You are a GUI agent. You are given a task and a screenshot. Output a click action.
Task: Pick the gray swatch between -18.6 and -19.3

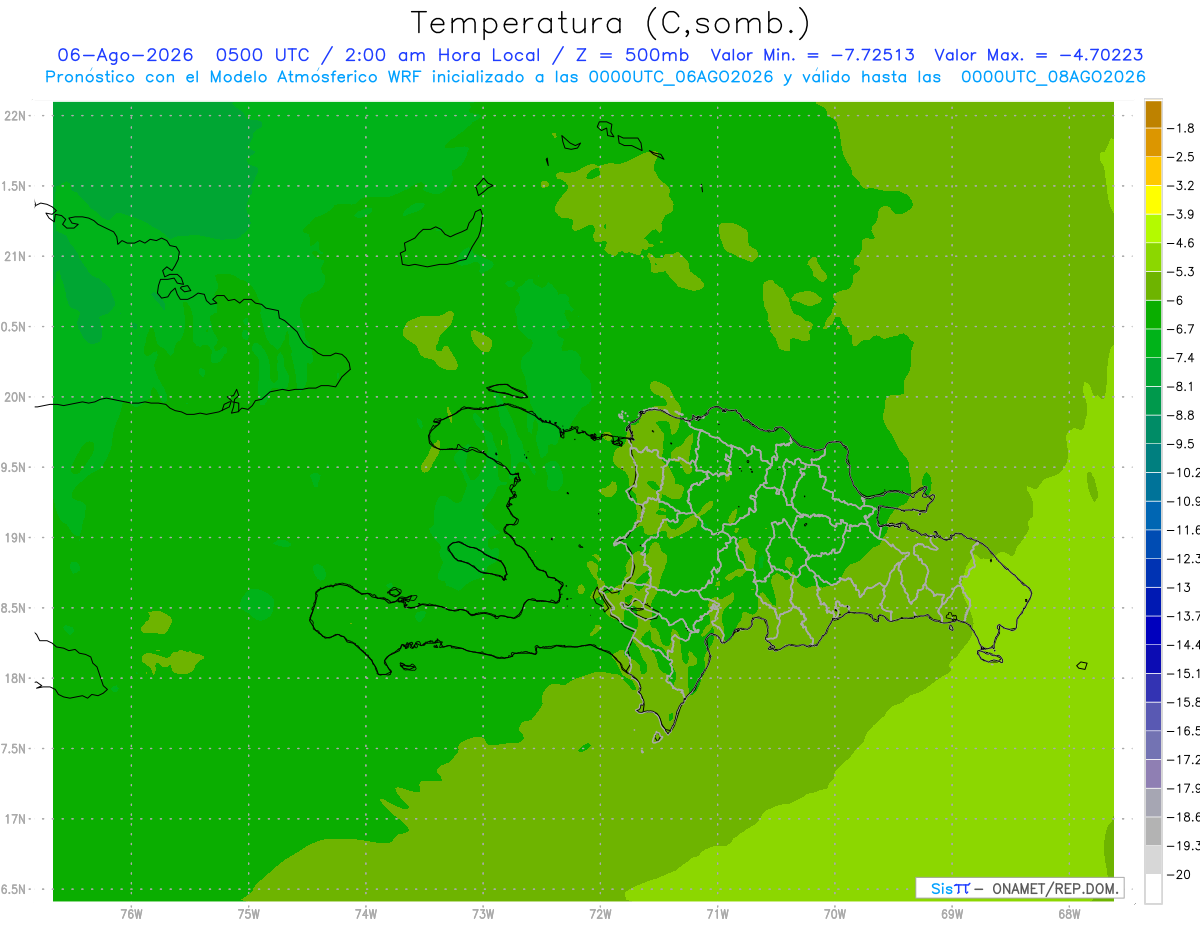click(x=1153, y=832)
